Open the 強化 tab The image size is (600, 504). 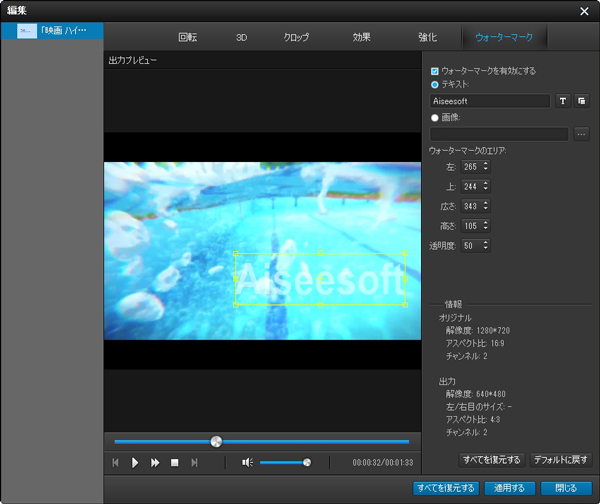point(427,38)
